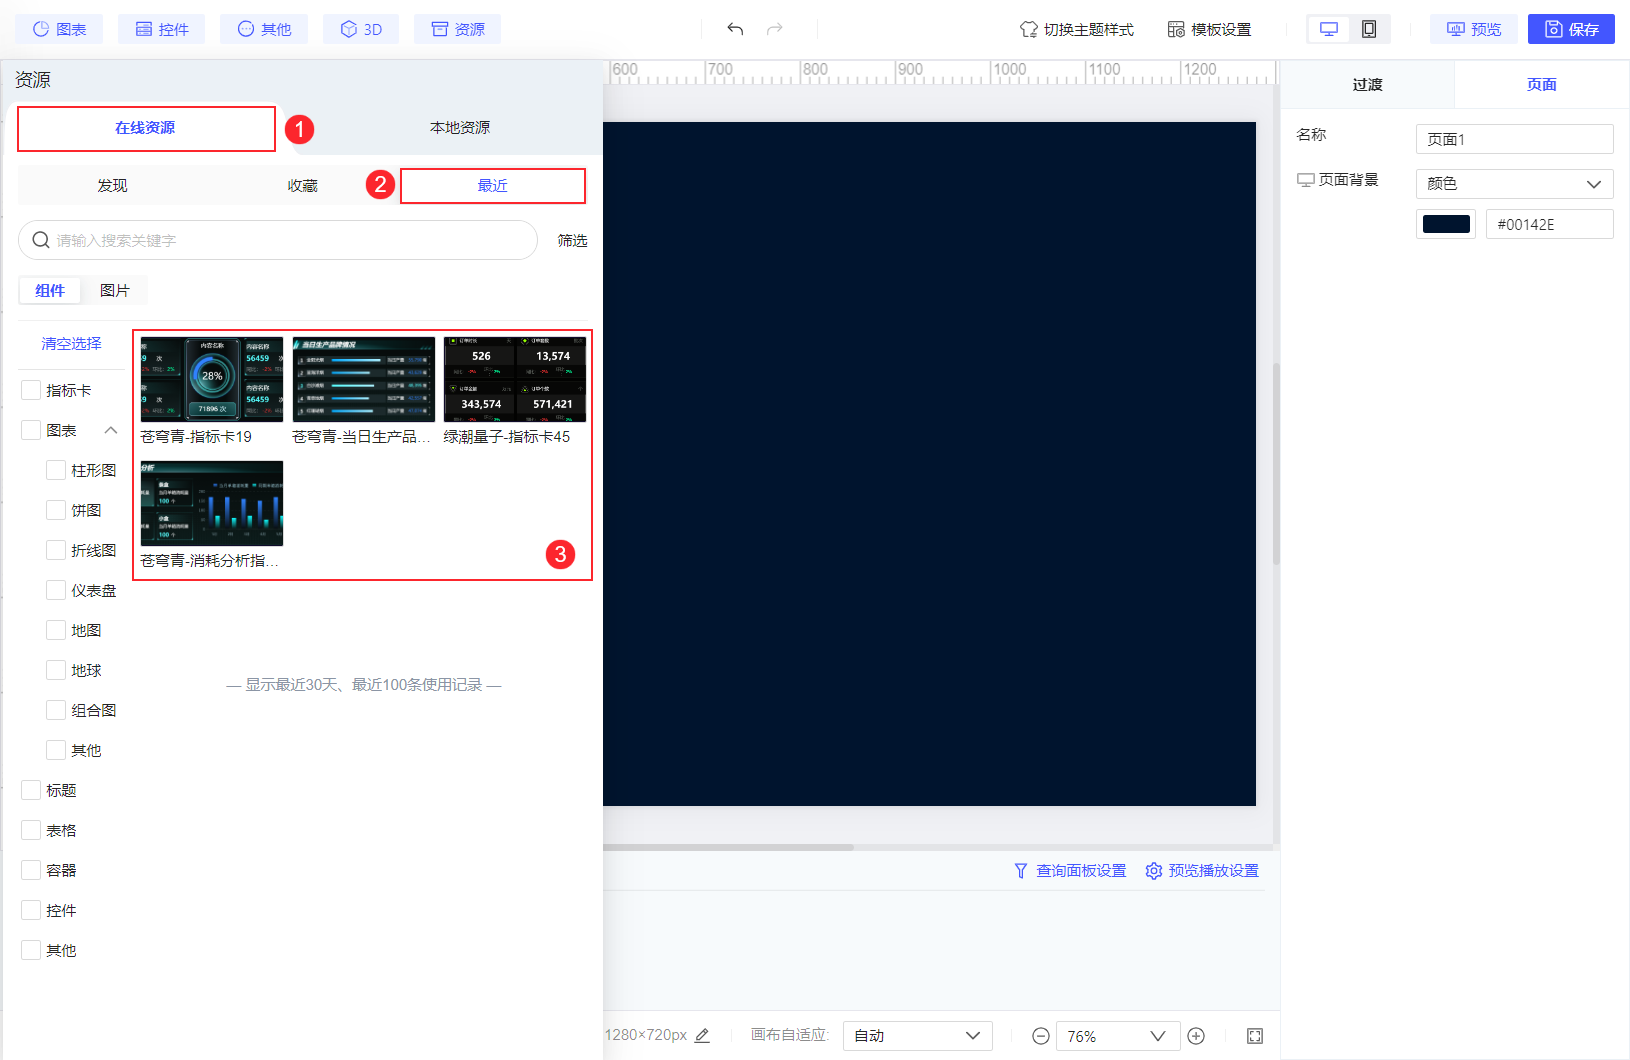
Task: Open the 页面背景 type dropdown
Action: tap(1514, 184)
